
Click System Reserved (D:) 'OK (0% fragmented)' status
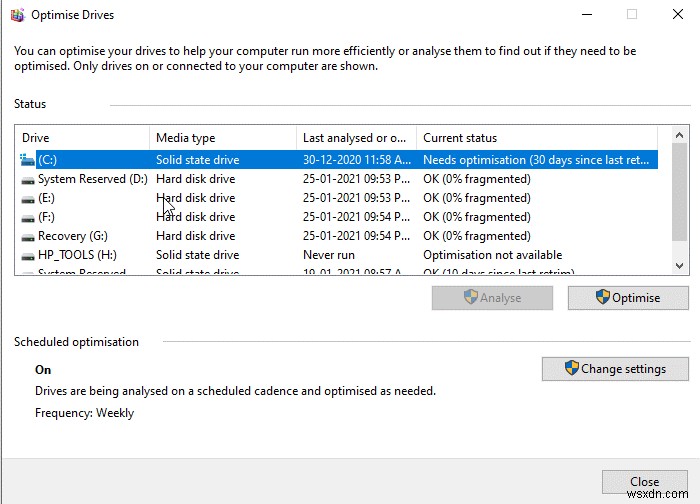point(477,179)
